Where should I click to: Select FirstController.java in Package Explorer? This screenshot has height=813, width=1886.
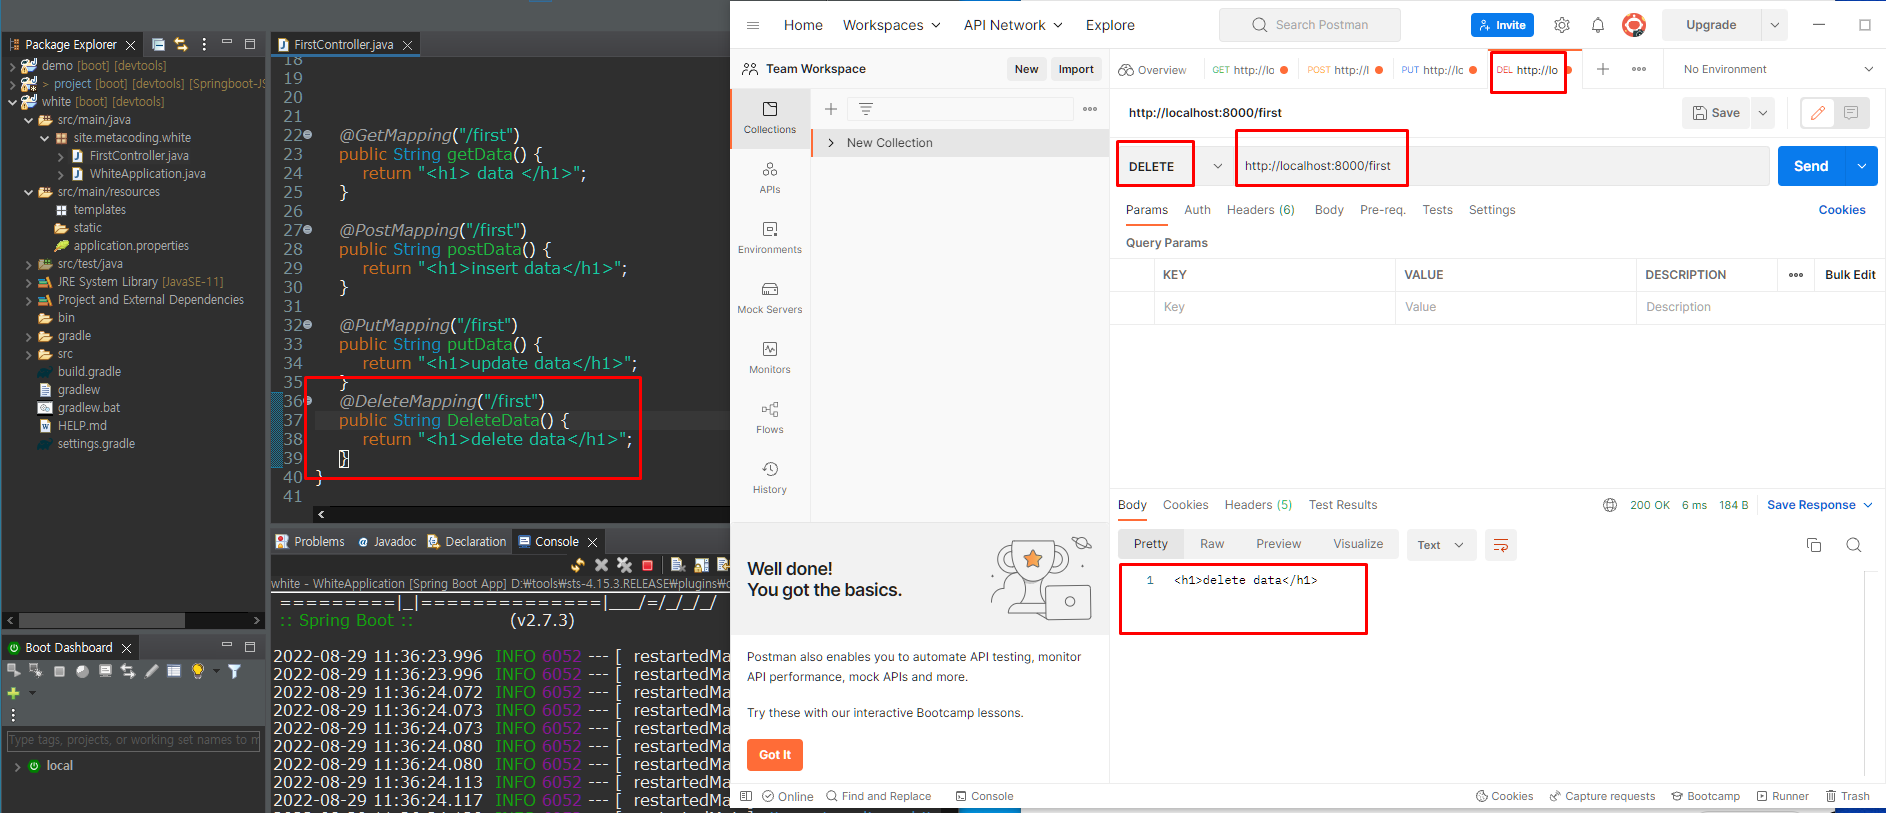(139, 156)
